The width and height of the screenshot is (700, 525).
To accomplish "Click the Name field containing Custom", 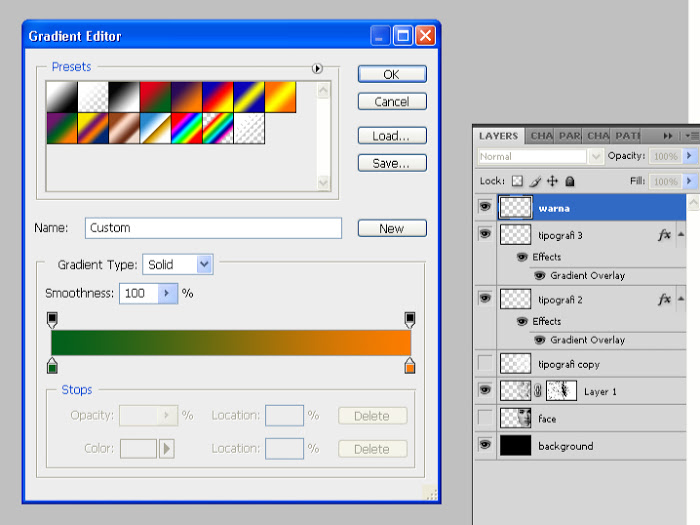I will (213, 228).
